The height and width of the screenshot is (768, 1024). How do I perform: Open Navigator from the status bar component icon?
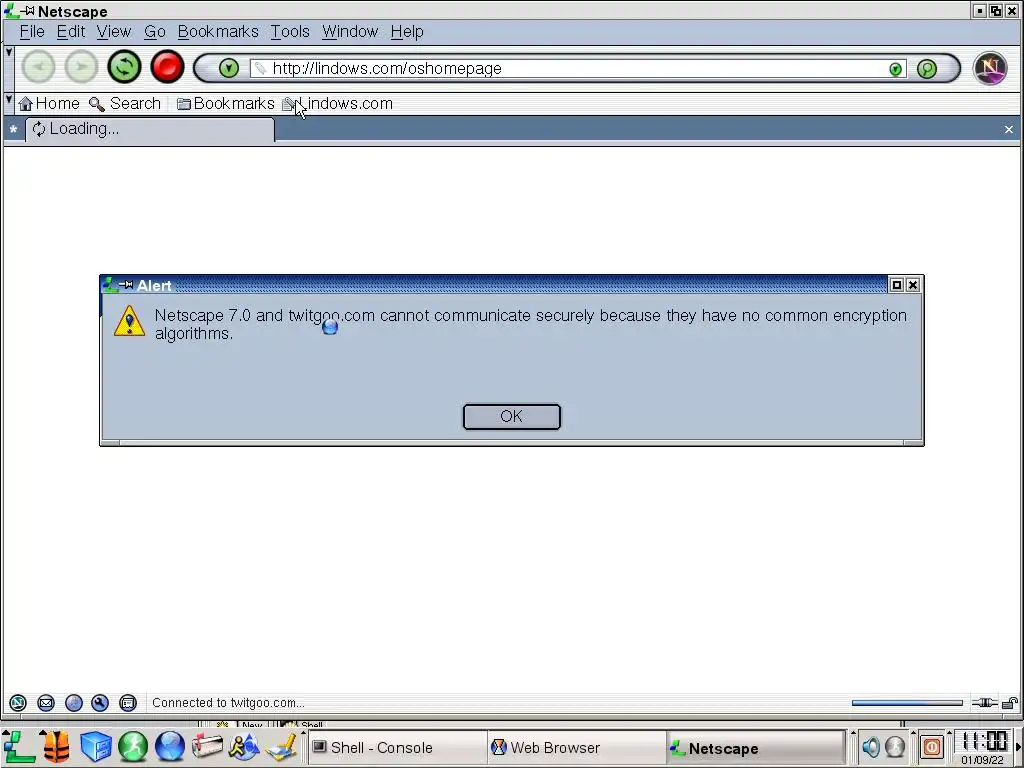(18, 703)
